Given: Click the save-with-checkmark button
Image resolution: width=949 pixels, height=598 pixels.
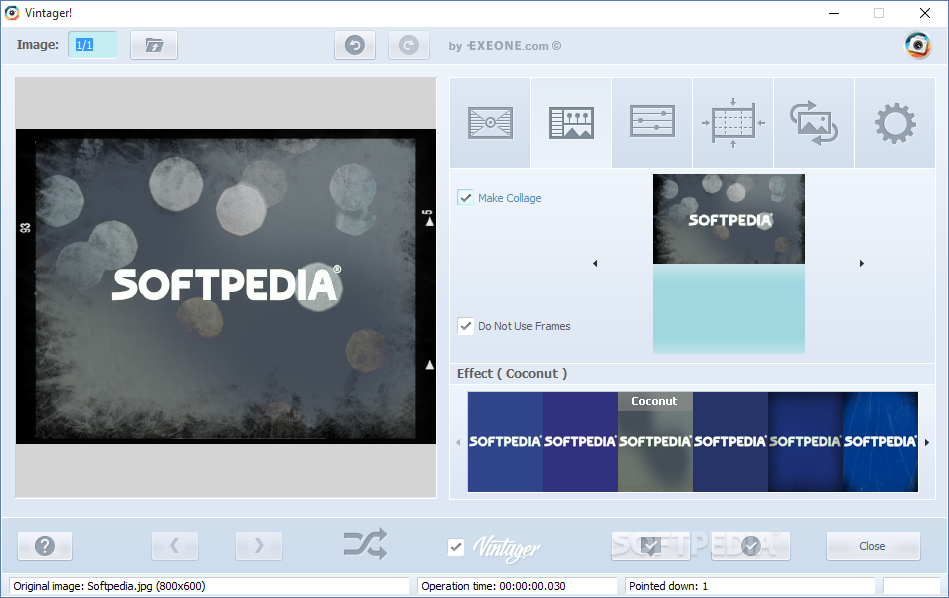Looking at the screenshot, I should pos(651,546).
